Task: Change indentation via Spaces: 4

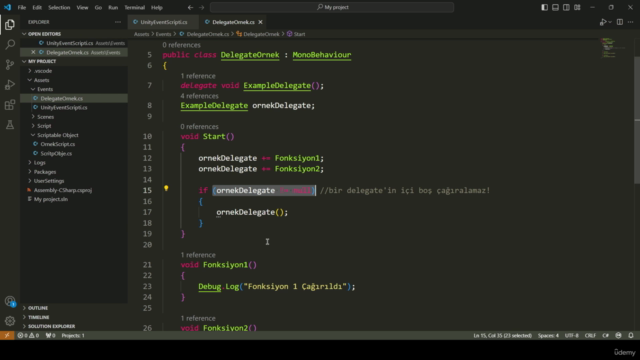Action: click(x=548, y=336)
